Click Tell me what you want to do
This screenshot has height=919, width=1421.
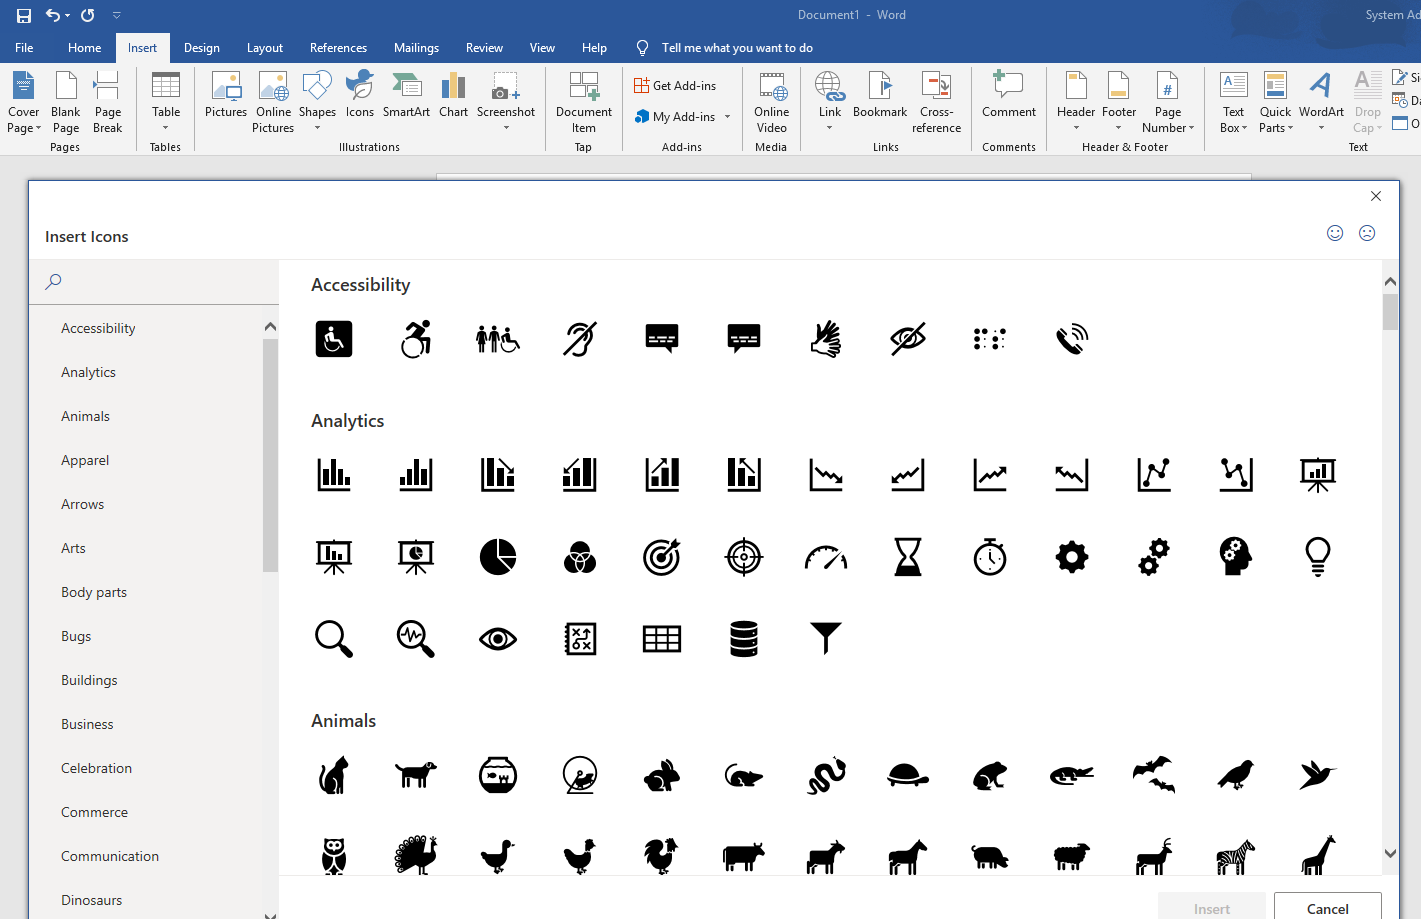click(737, 48)
